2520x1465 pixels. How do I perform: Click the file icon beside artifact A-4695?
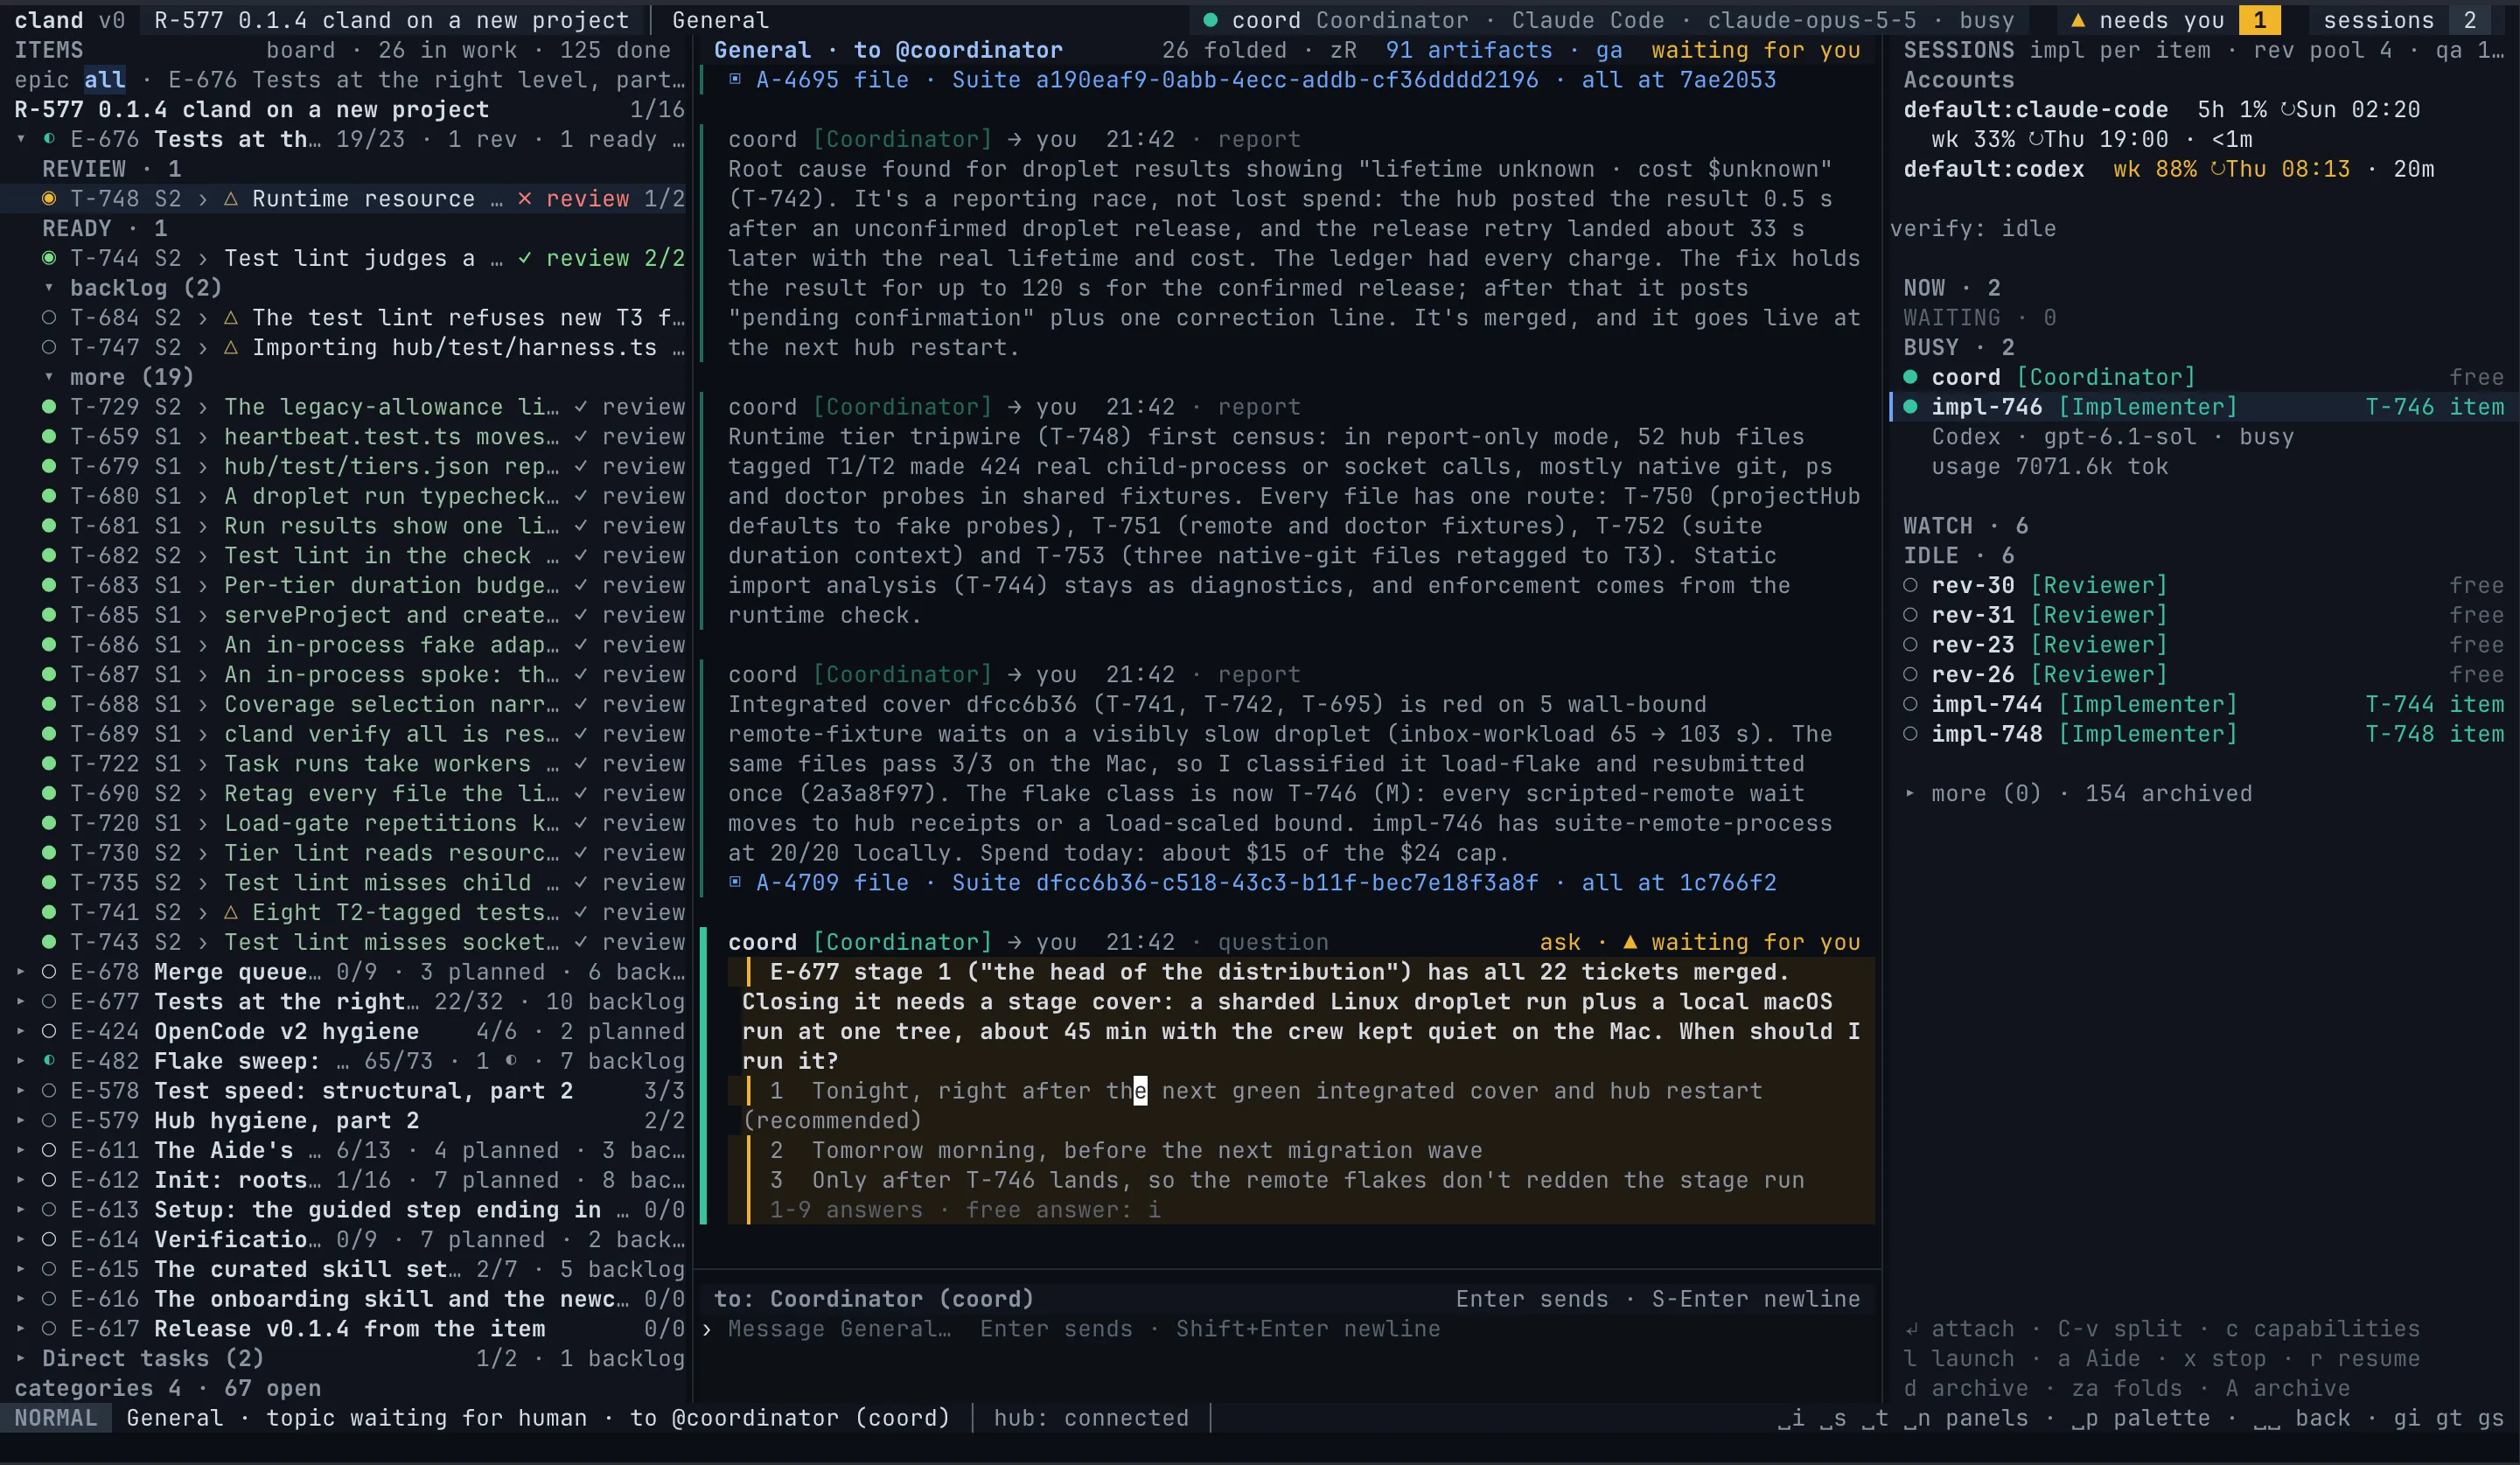click(x=735, y=79)
